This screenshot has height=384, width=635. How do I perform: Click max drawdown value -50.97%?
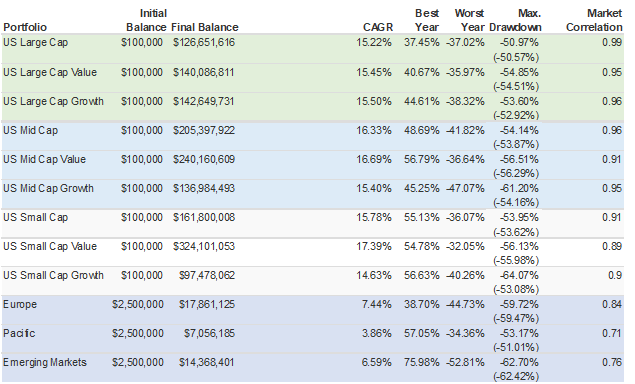coord(519,43)
